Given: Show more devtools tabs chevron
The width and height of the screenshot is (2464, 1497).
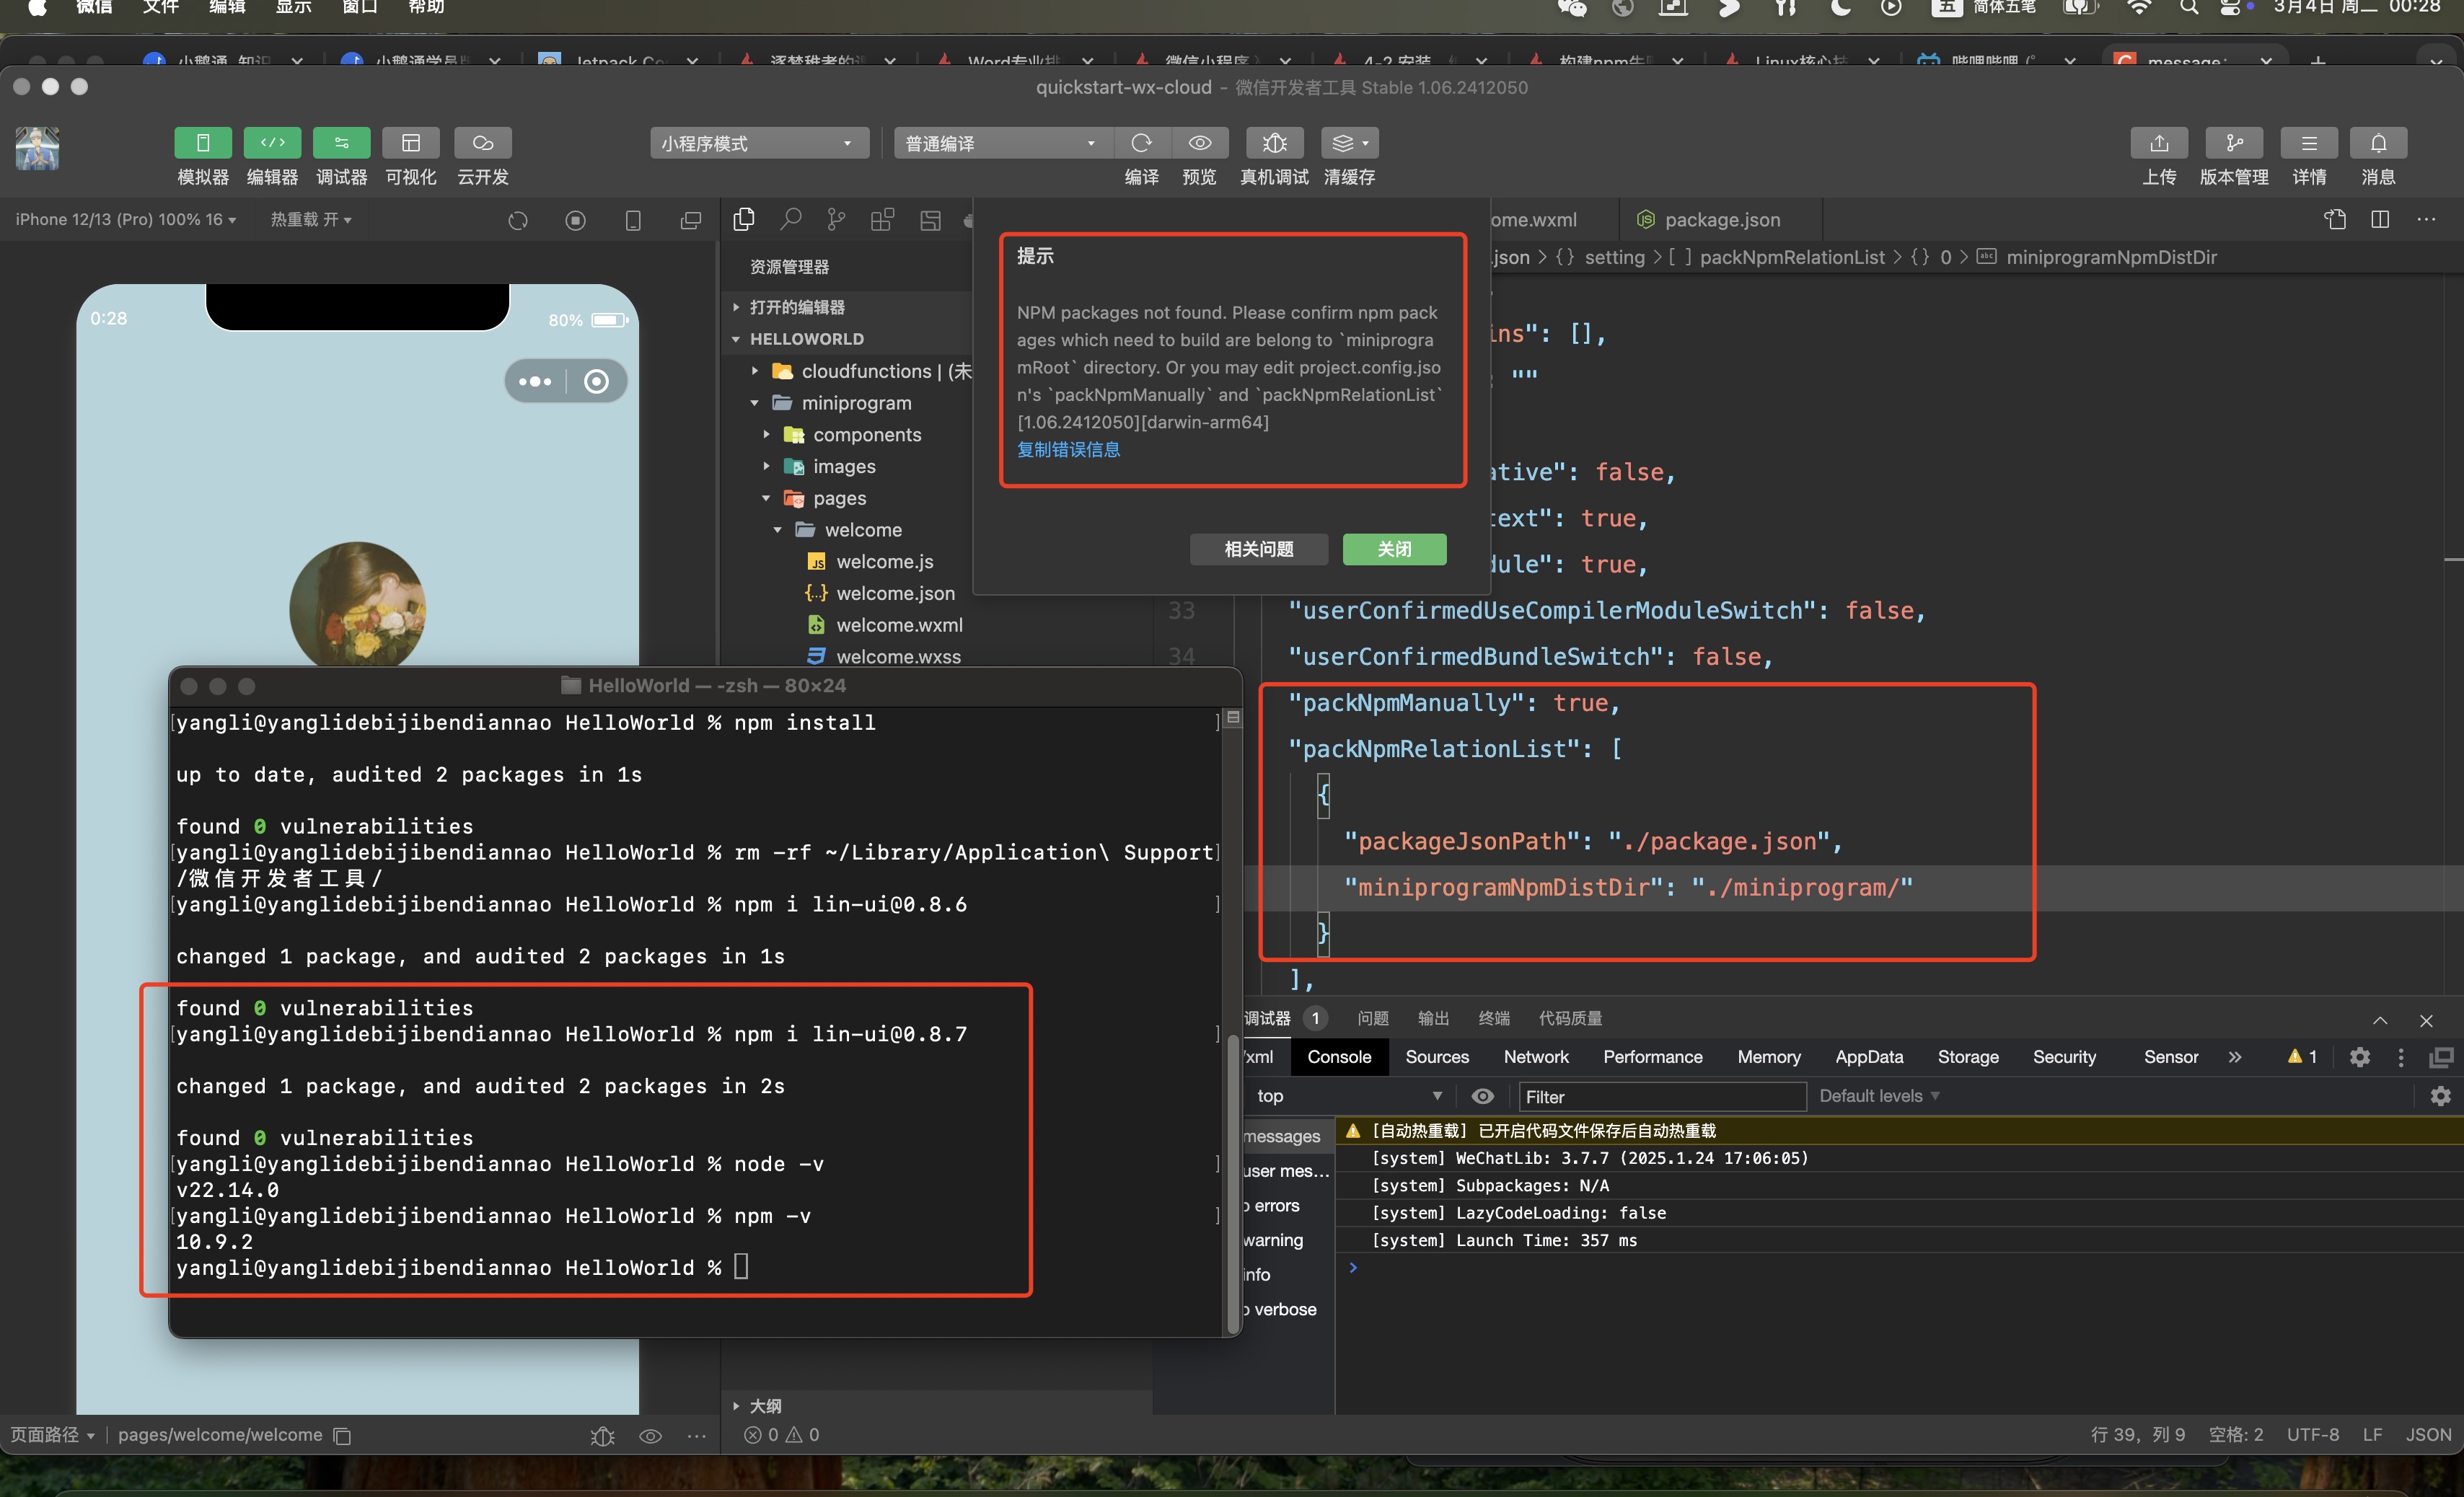Looking at the screenshot, I should (2234, 1057).
